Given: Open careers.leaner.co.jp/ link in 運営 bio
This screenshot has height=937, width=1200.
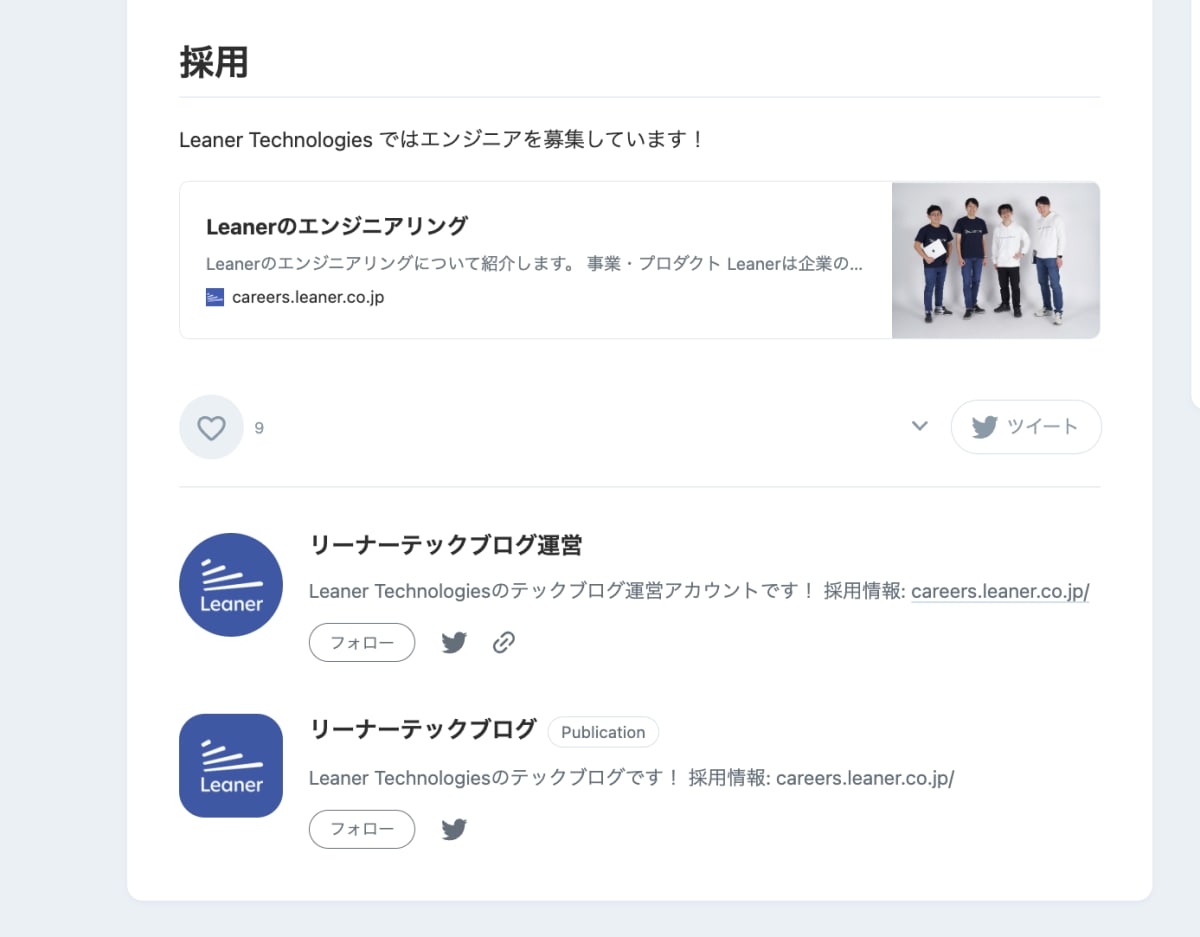Looking at the screenshot, I should point(1000,591).
